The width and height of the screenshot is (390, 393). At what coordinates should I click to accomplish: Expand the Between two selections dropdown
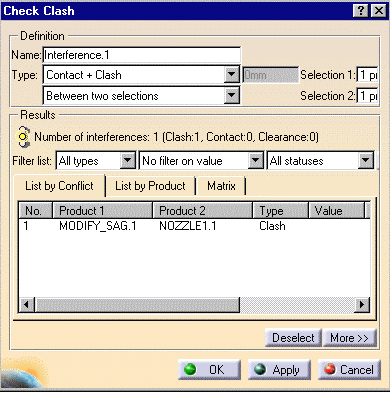[x=232, y=96]
